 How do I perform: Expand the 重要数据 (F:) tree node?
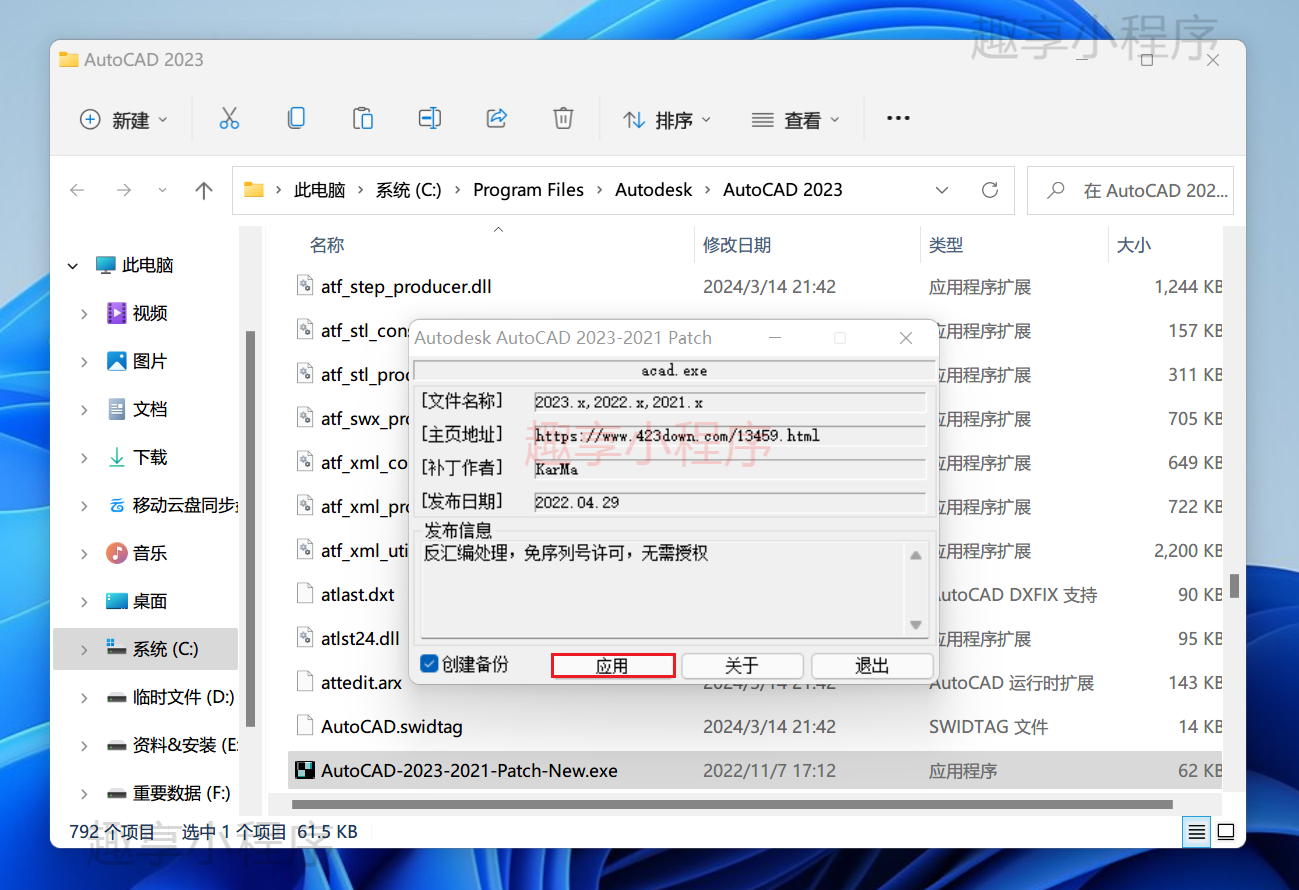[84, 794]
